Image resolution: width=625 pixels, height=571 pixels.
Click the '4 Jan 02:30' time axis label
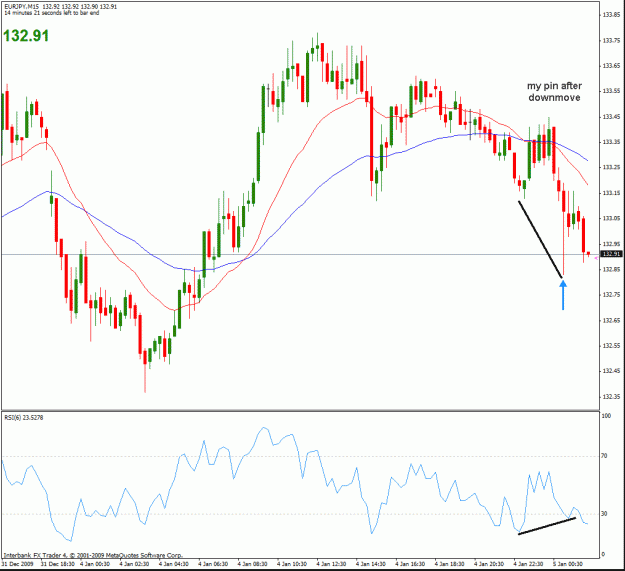[x=134, y=564]
